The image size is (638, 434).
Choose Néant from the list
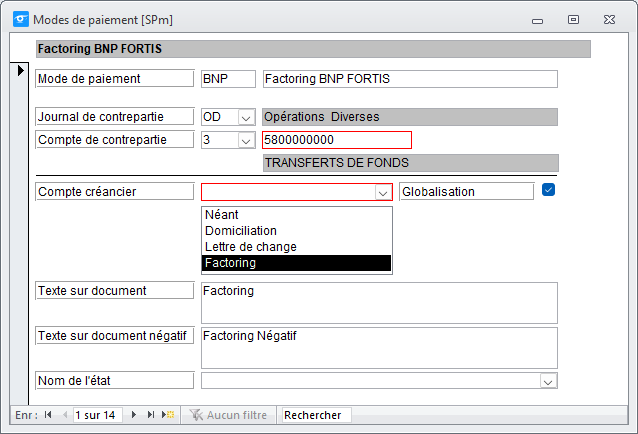296,214
